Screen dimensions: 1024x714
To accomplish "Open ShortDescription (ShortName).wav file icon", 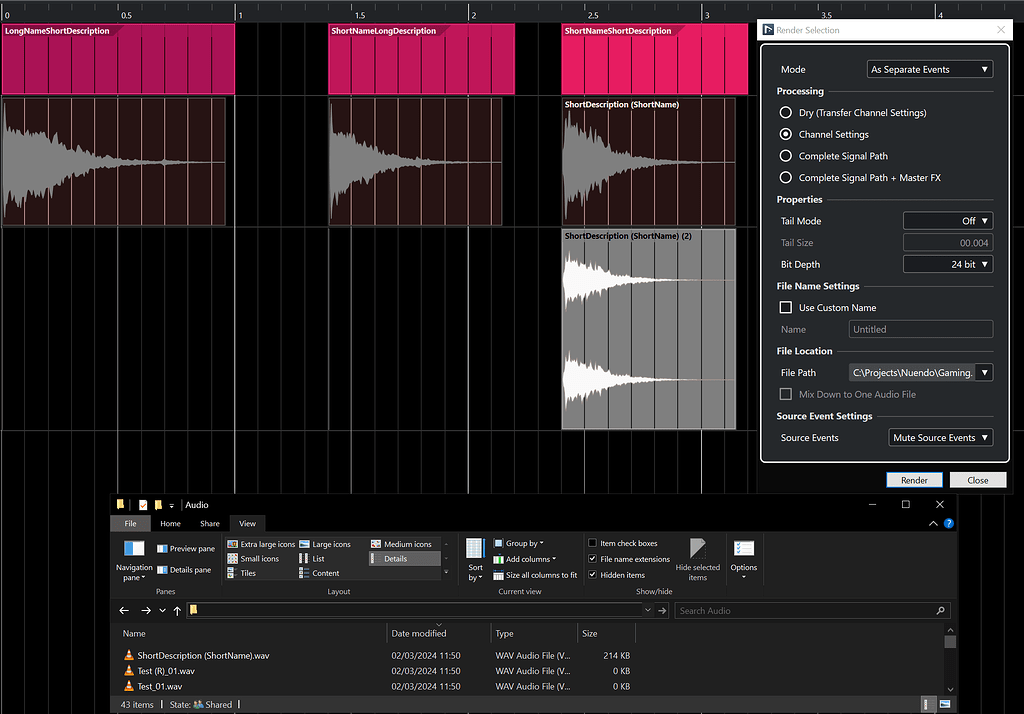I will tap(128, 655).
